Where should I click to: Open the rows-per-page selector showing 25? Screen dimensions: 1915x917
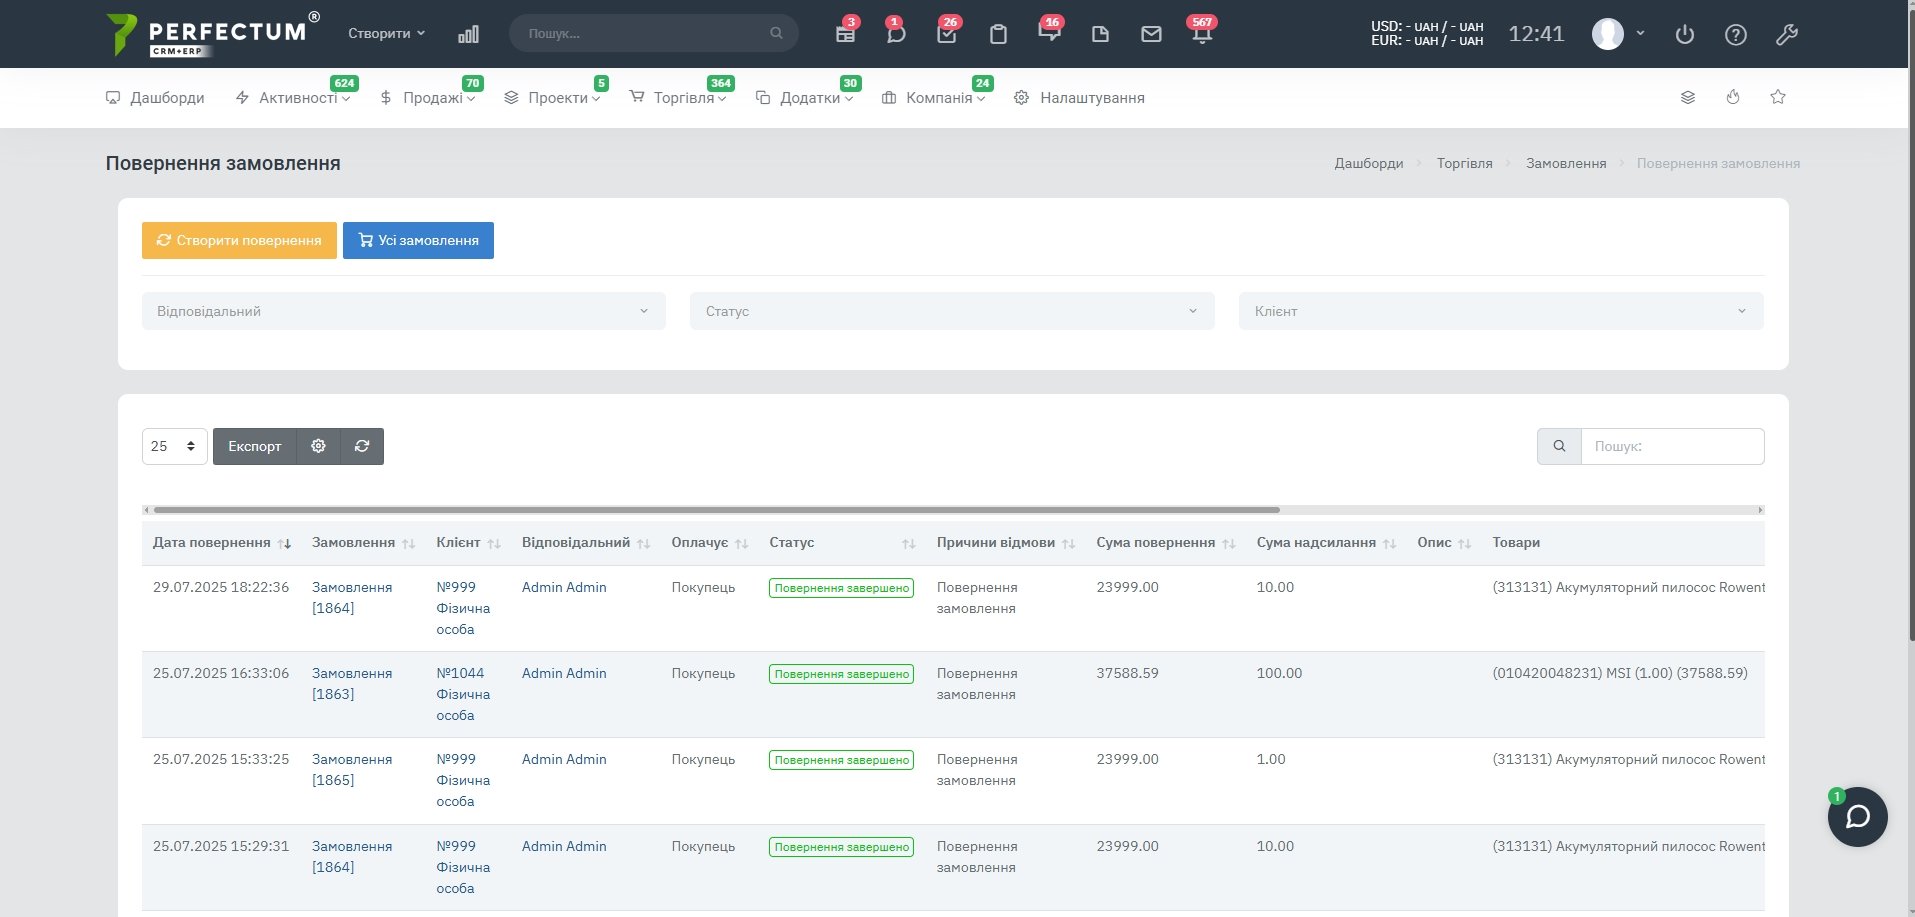tap(174, 446)
